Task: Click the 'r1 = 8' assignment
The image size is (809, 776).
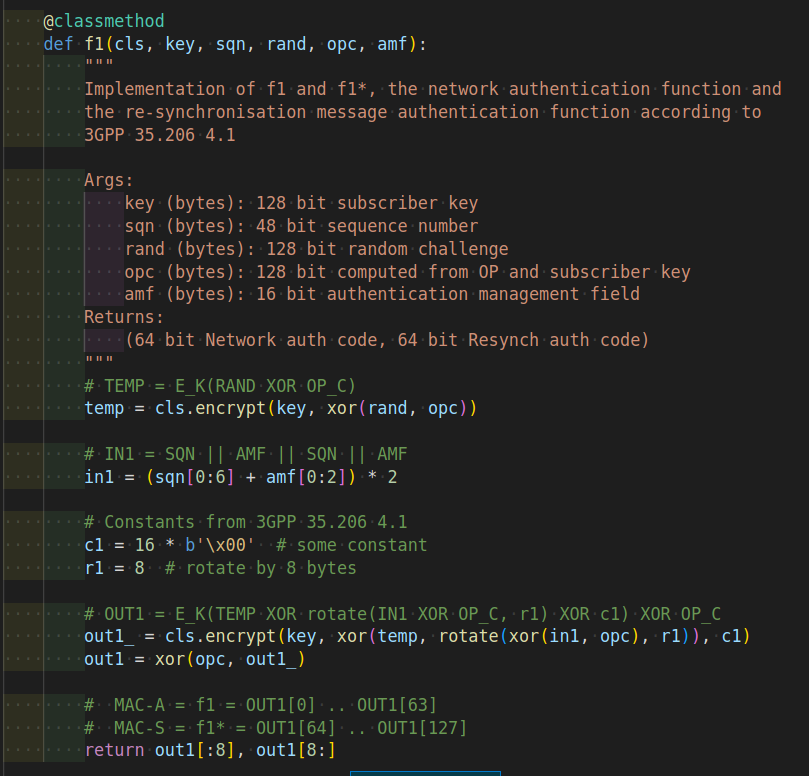Action: pyautogui.click(x=115, y=568)
